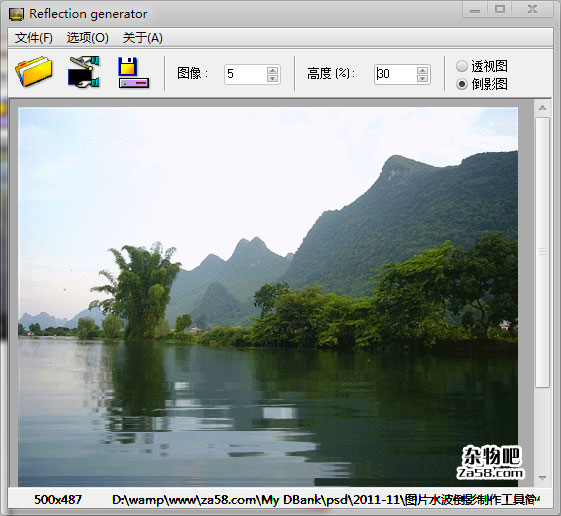Open the 文件(F) menu
This screenshot has height=516, width=561.
(34, 38)
